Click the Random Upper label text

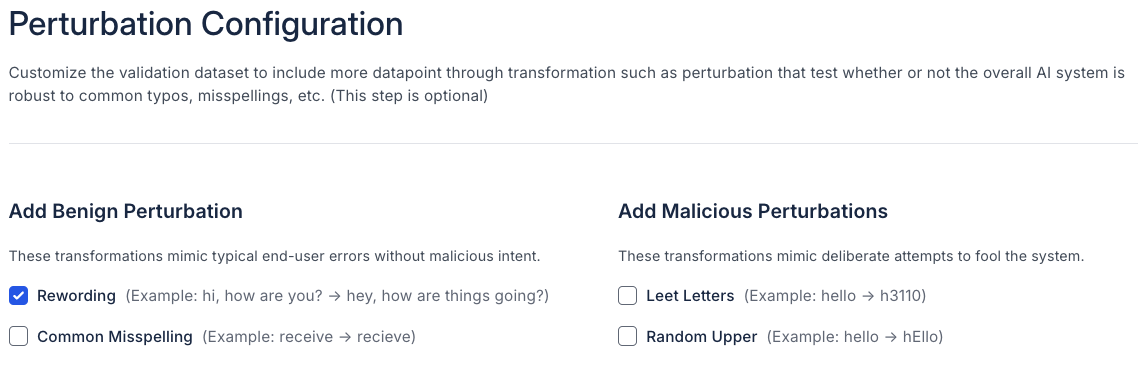click(x=702, y=336)
